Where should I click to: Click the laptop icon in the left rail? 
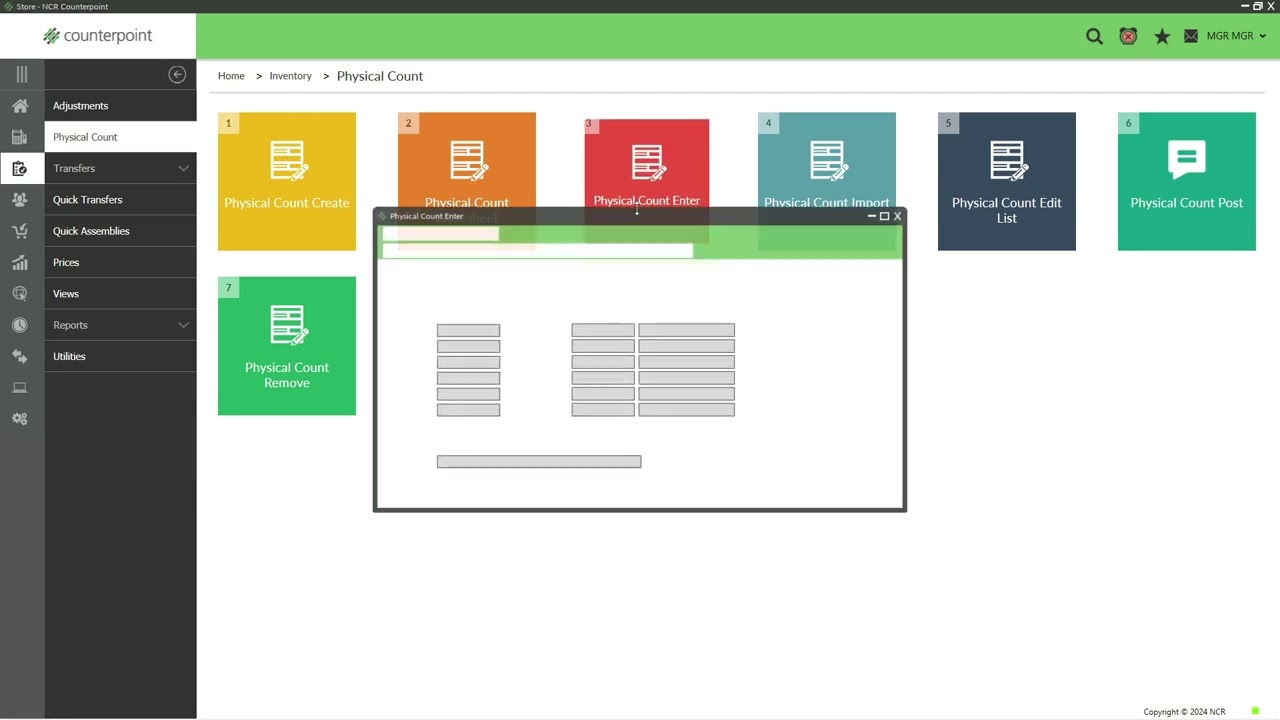tap(20, 388)
